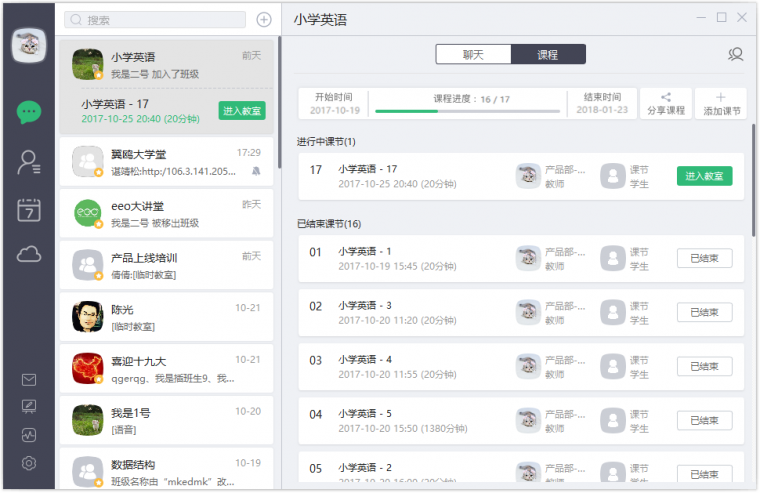Click 分享课程 share button
This screenshot has width=760, height=493.
pyautogui.click(x=667, y=103)
